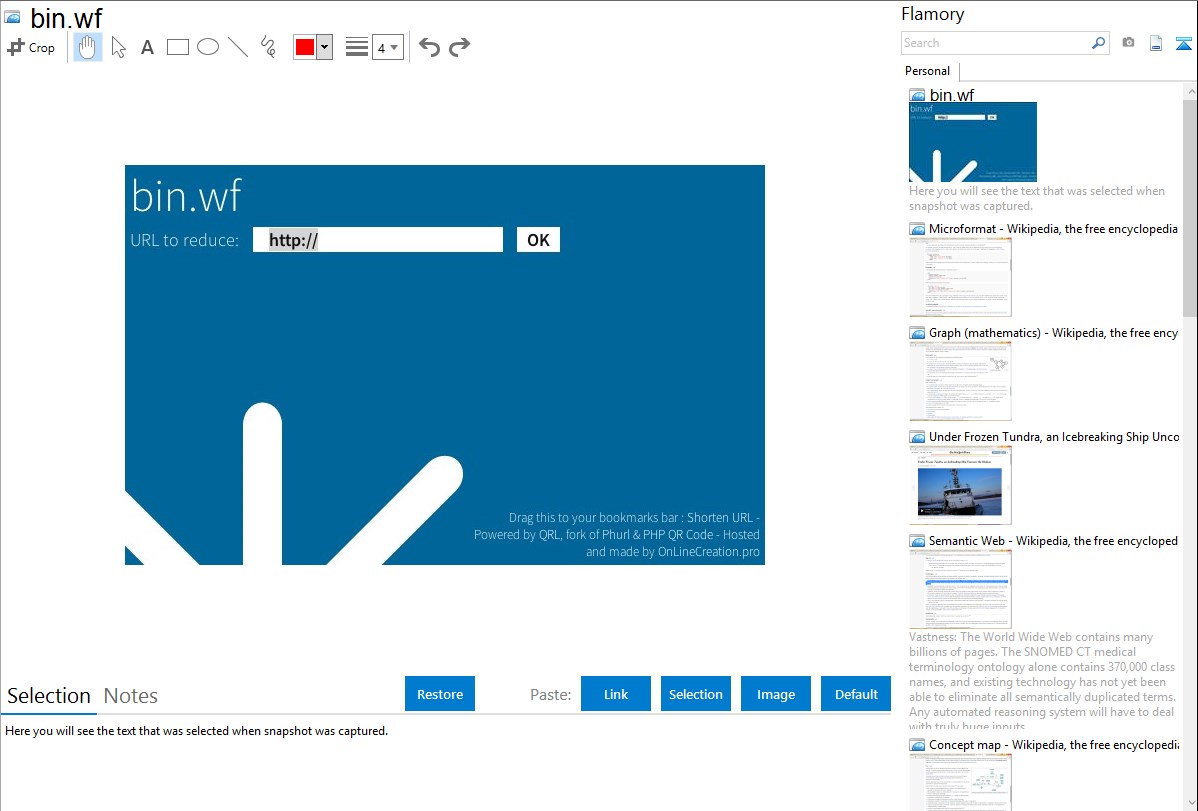Click the Semantic Web title text
This screenshot has height=811, width=1198.
[x=1053, y=540]
